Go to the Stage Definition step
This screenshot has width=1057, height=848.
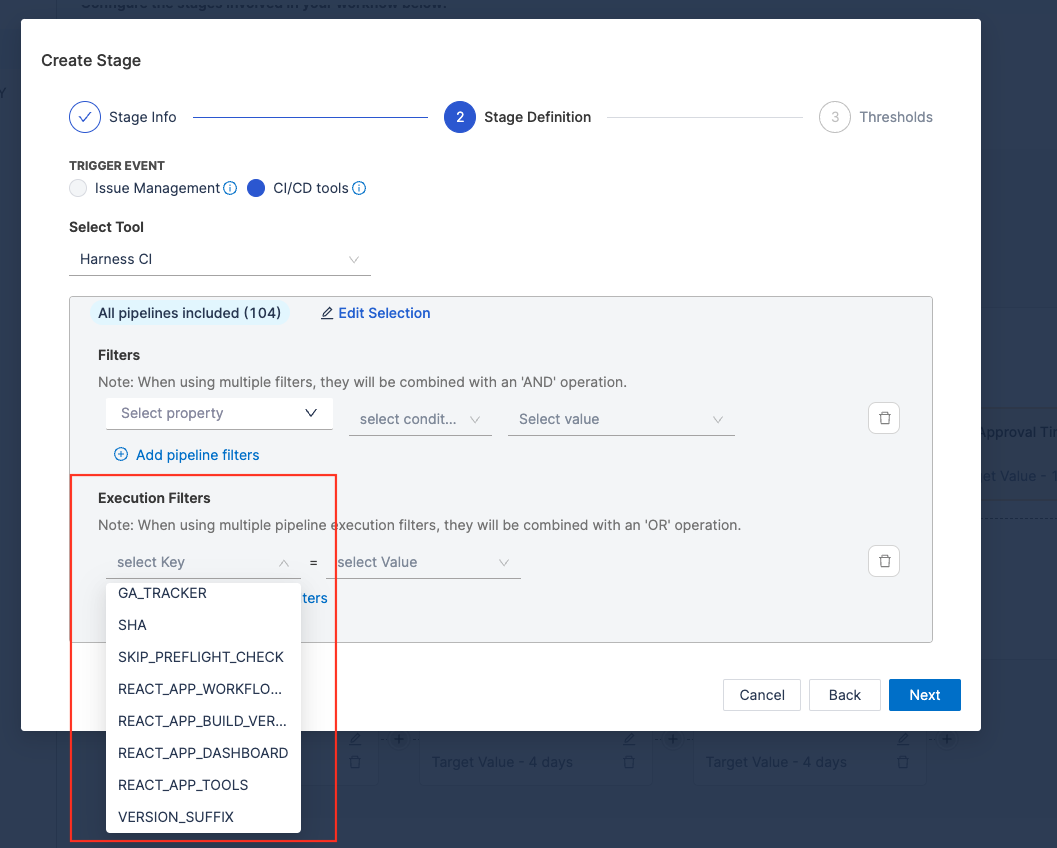(460, 117)
